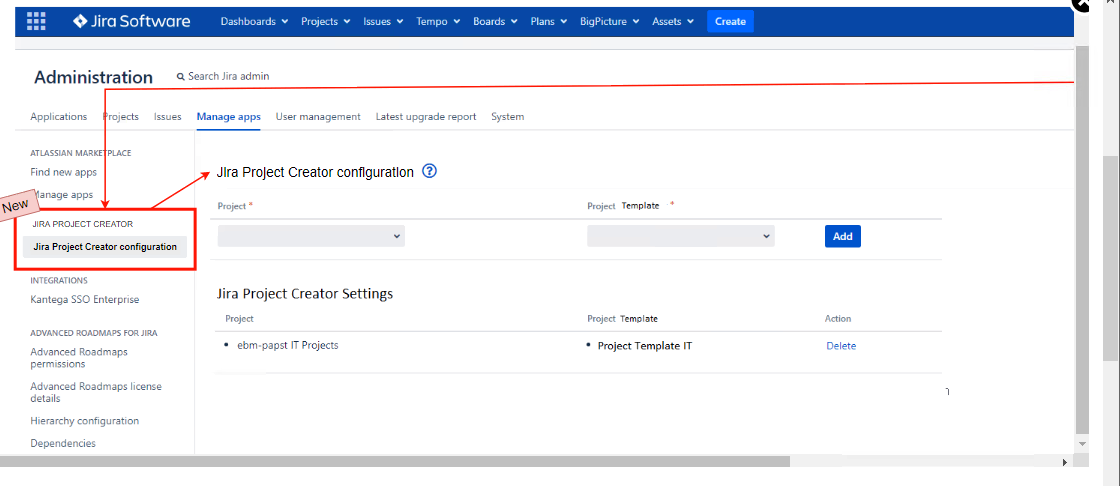Click the blue Create button

pyautogui.click(x=730, y=21)
